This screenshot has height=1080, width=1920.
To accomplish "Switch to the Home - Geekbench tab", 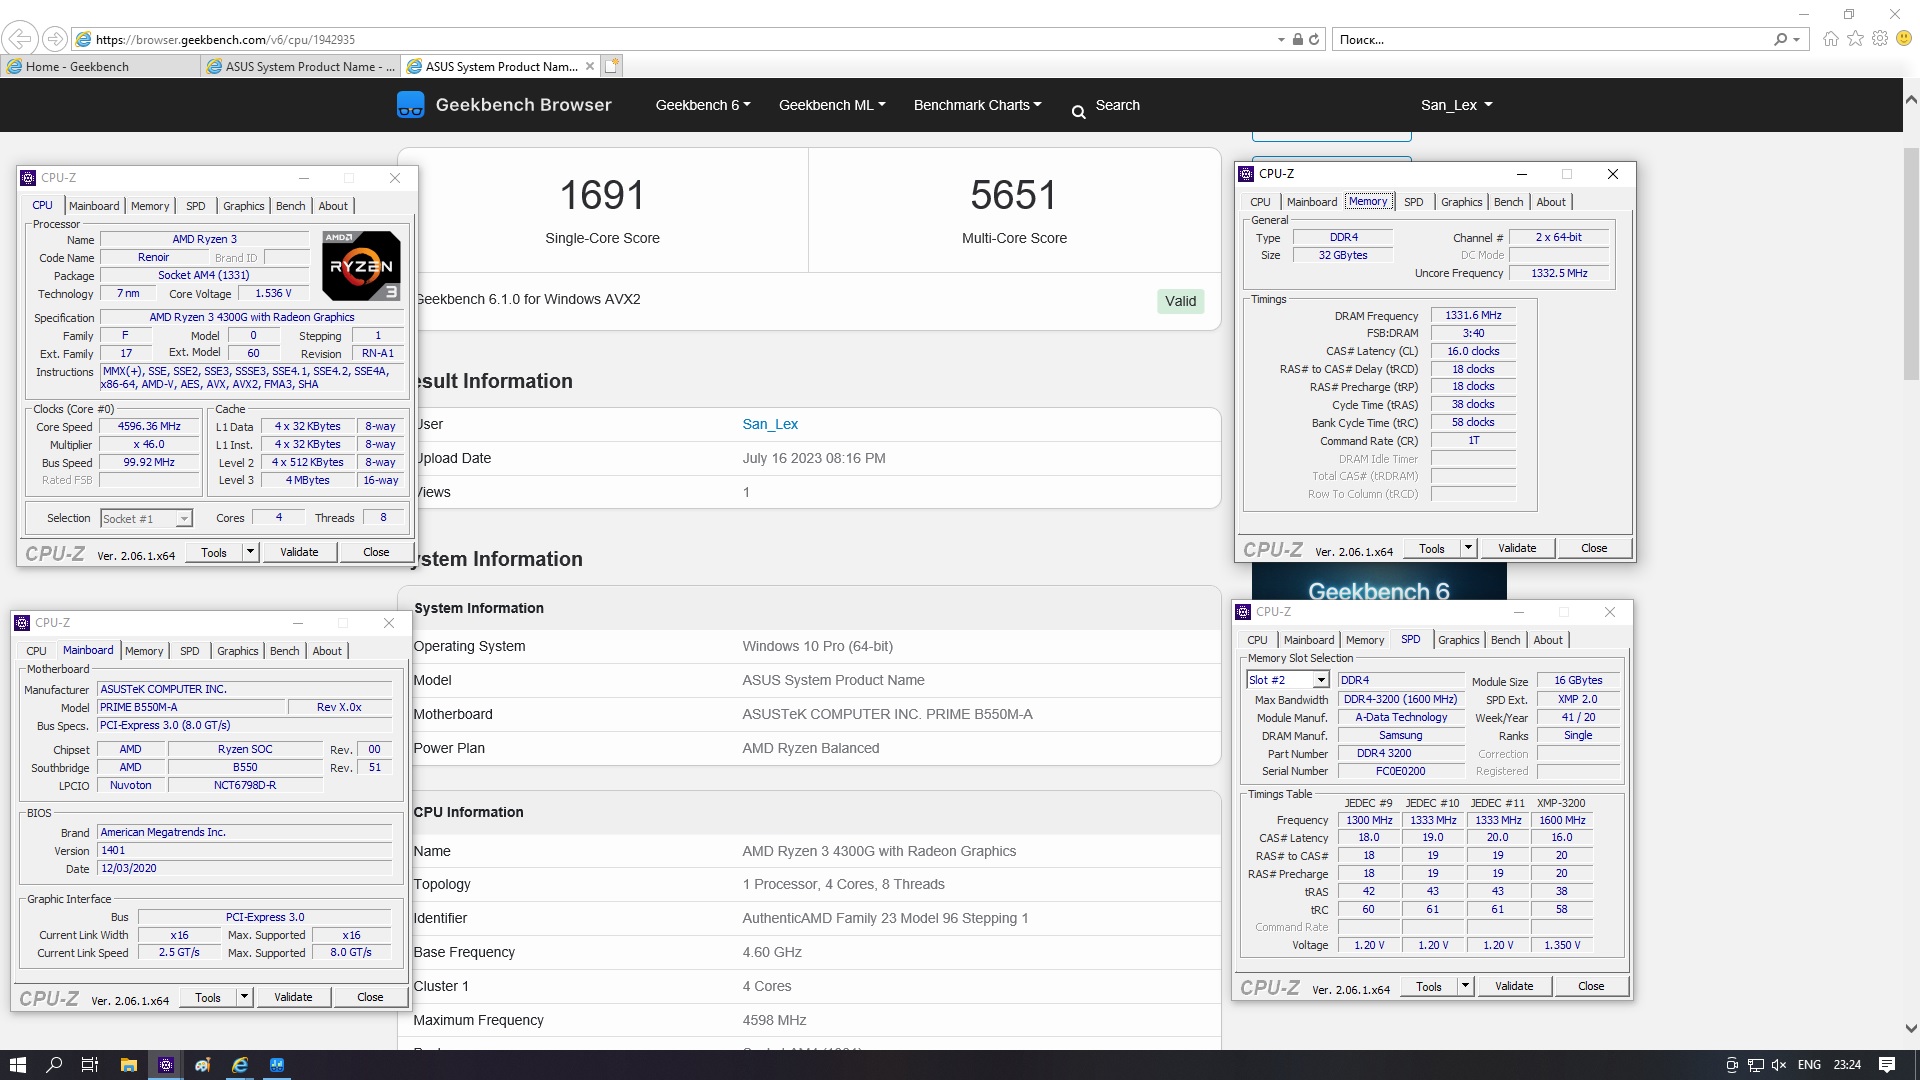I will (100, 66).
